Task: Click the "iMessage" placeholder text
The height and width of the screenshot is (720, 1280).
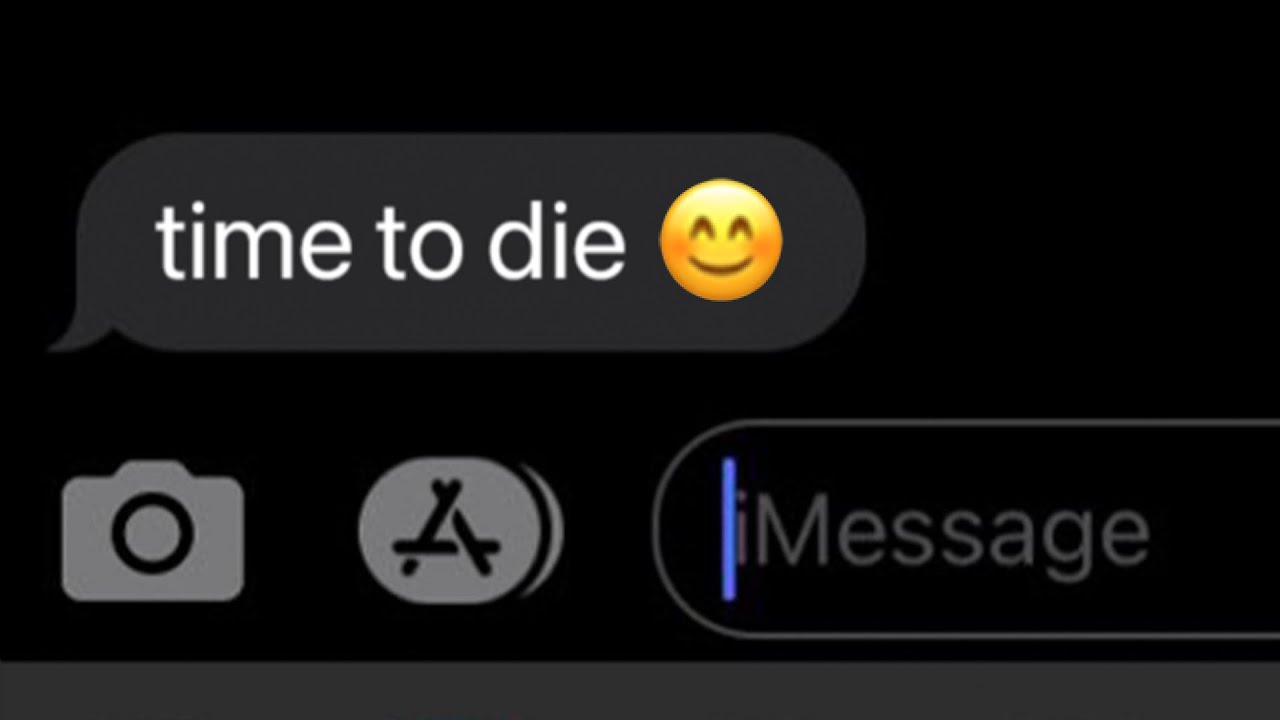Action: click(x=943, y=535)
